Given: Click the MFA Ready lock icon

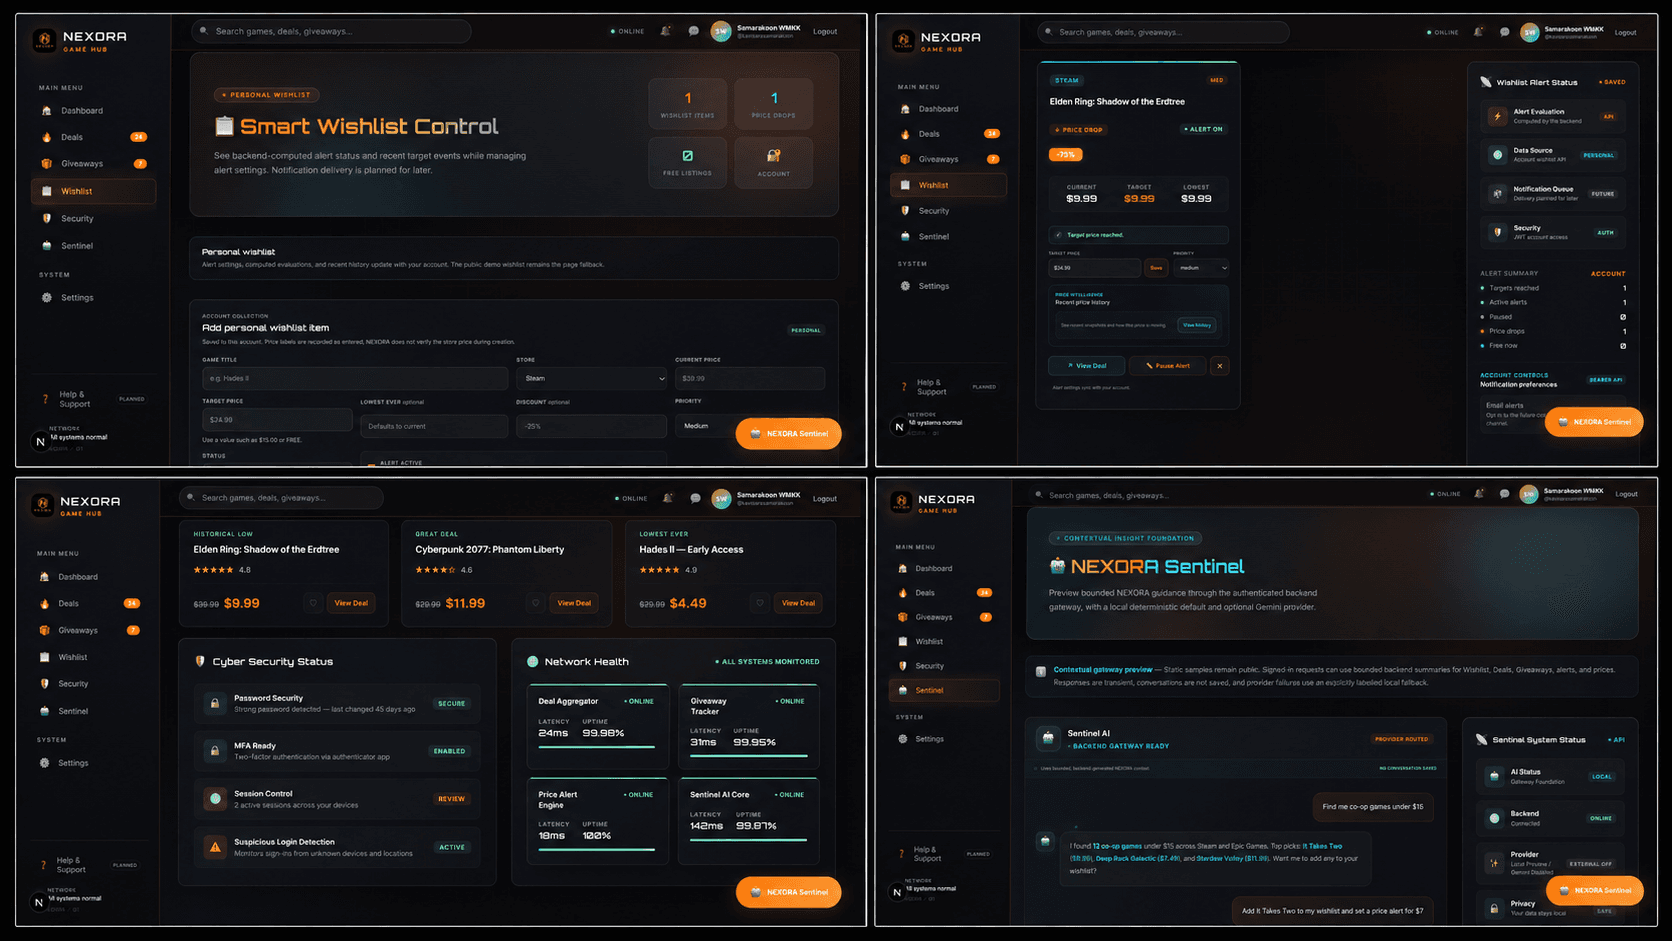Looking at the screenshot, I should tap(215, 751).
